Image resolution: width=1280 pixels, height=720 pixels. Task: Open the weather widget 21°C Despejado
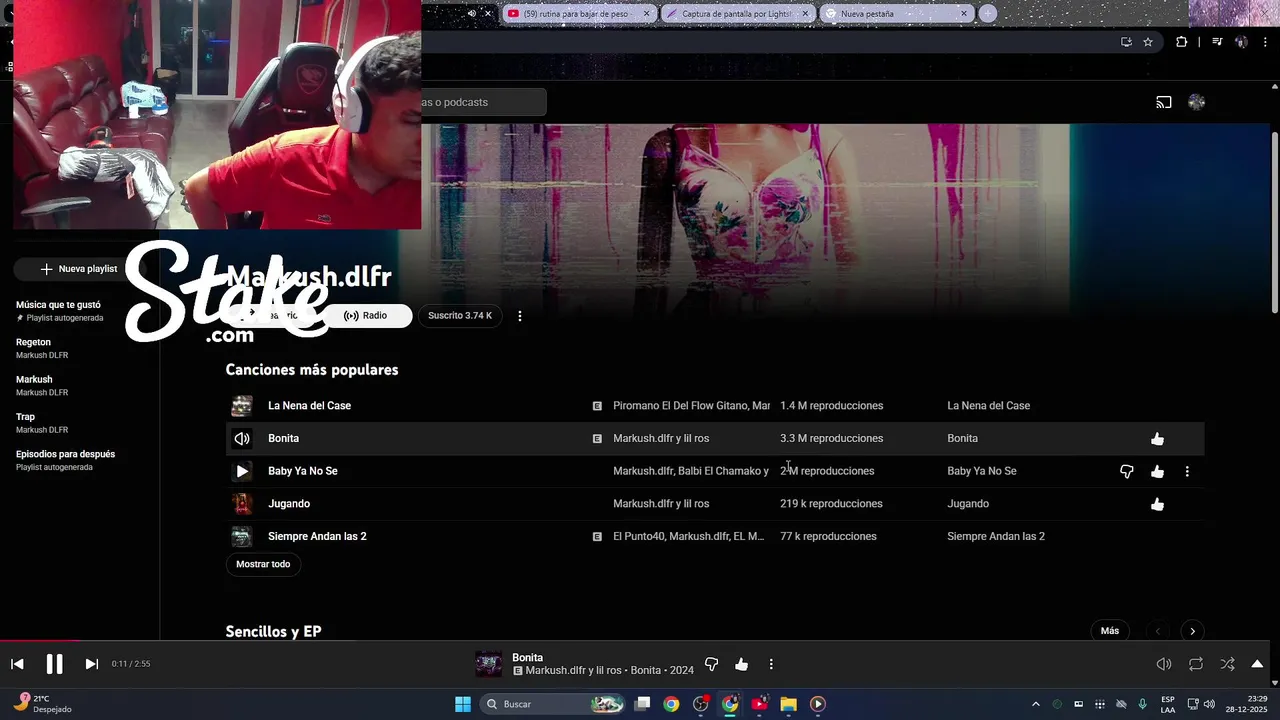[x=42, y=704]
